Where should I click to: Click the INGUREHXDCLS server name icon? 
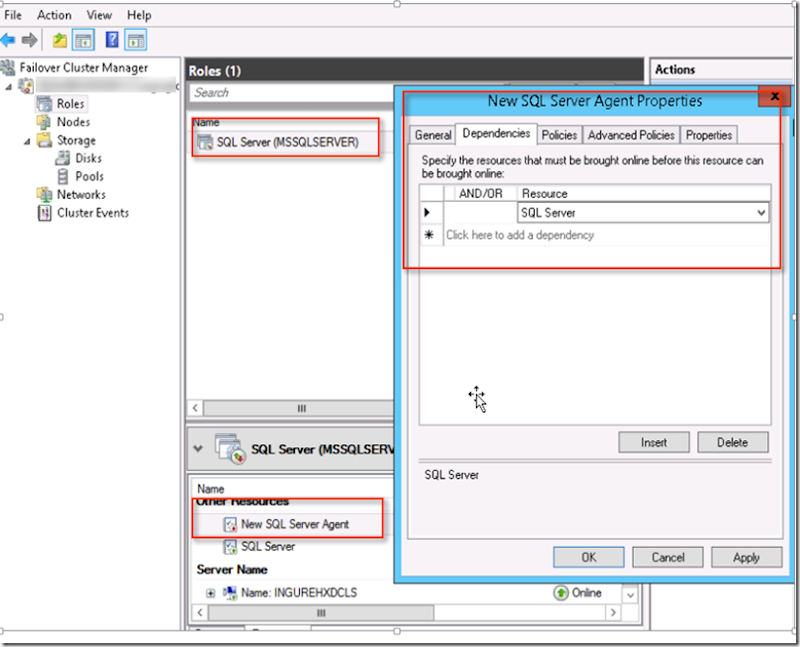pyautogui.click(x=230, y=593)
